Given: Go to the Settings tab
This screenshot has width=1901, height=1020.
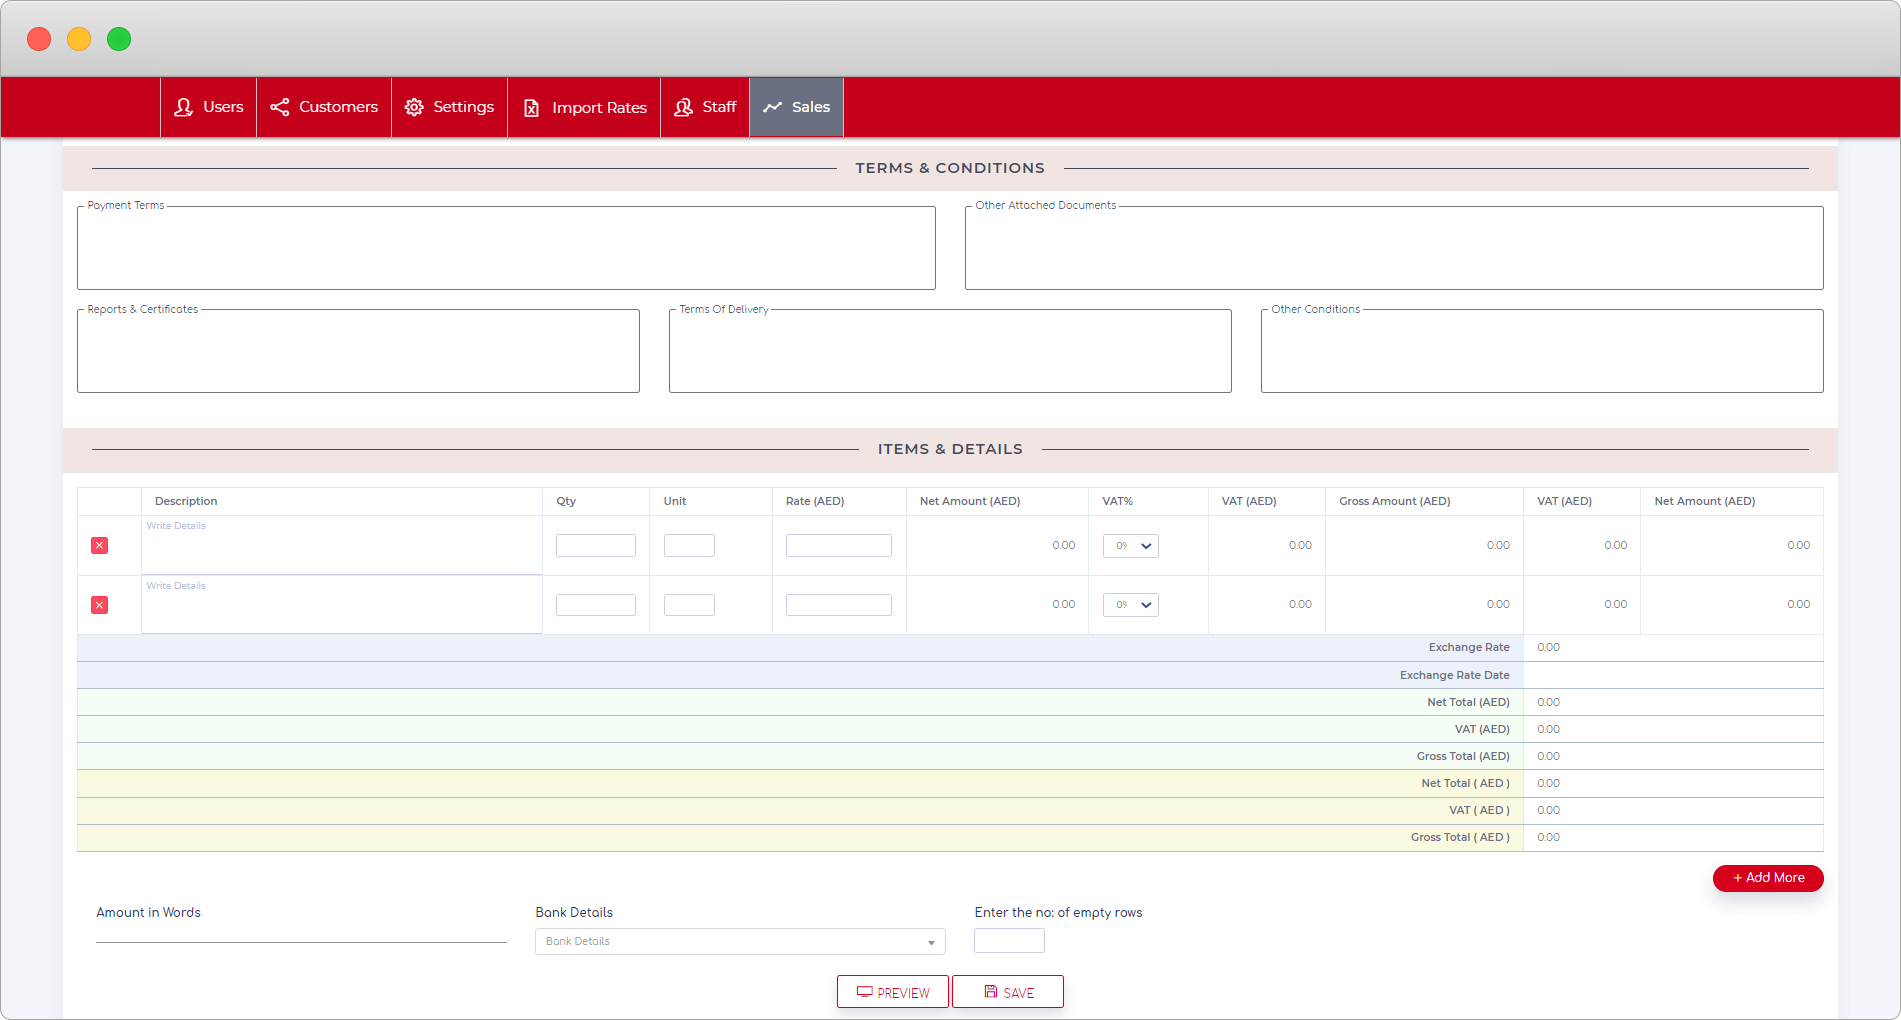Looking at the screenshot, I should click(449, 107).
